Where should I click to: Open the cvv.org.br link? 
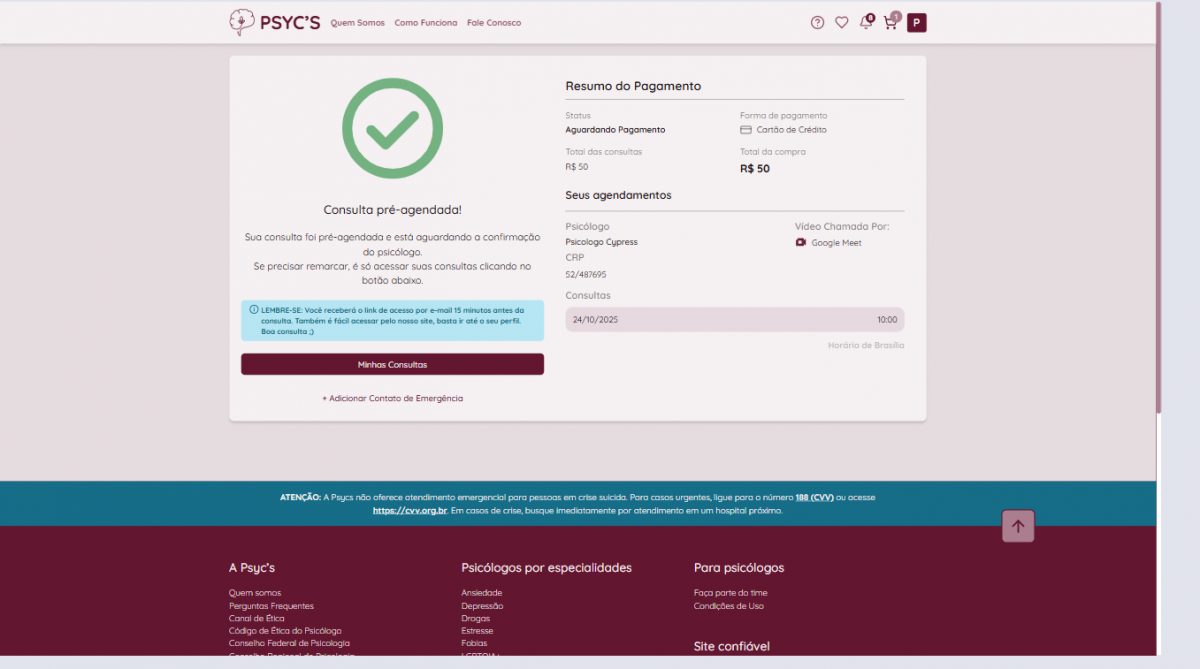409,510
